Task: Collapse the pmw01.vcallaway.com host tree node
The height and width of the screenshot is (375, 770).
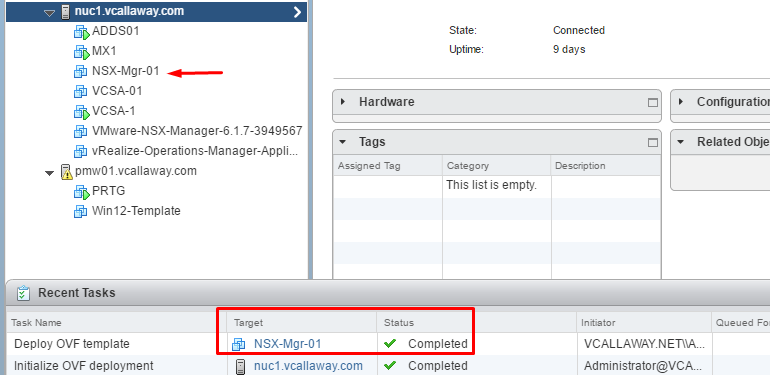Action: (50, 173)
